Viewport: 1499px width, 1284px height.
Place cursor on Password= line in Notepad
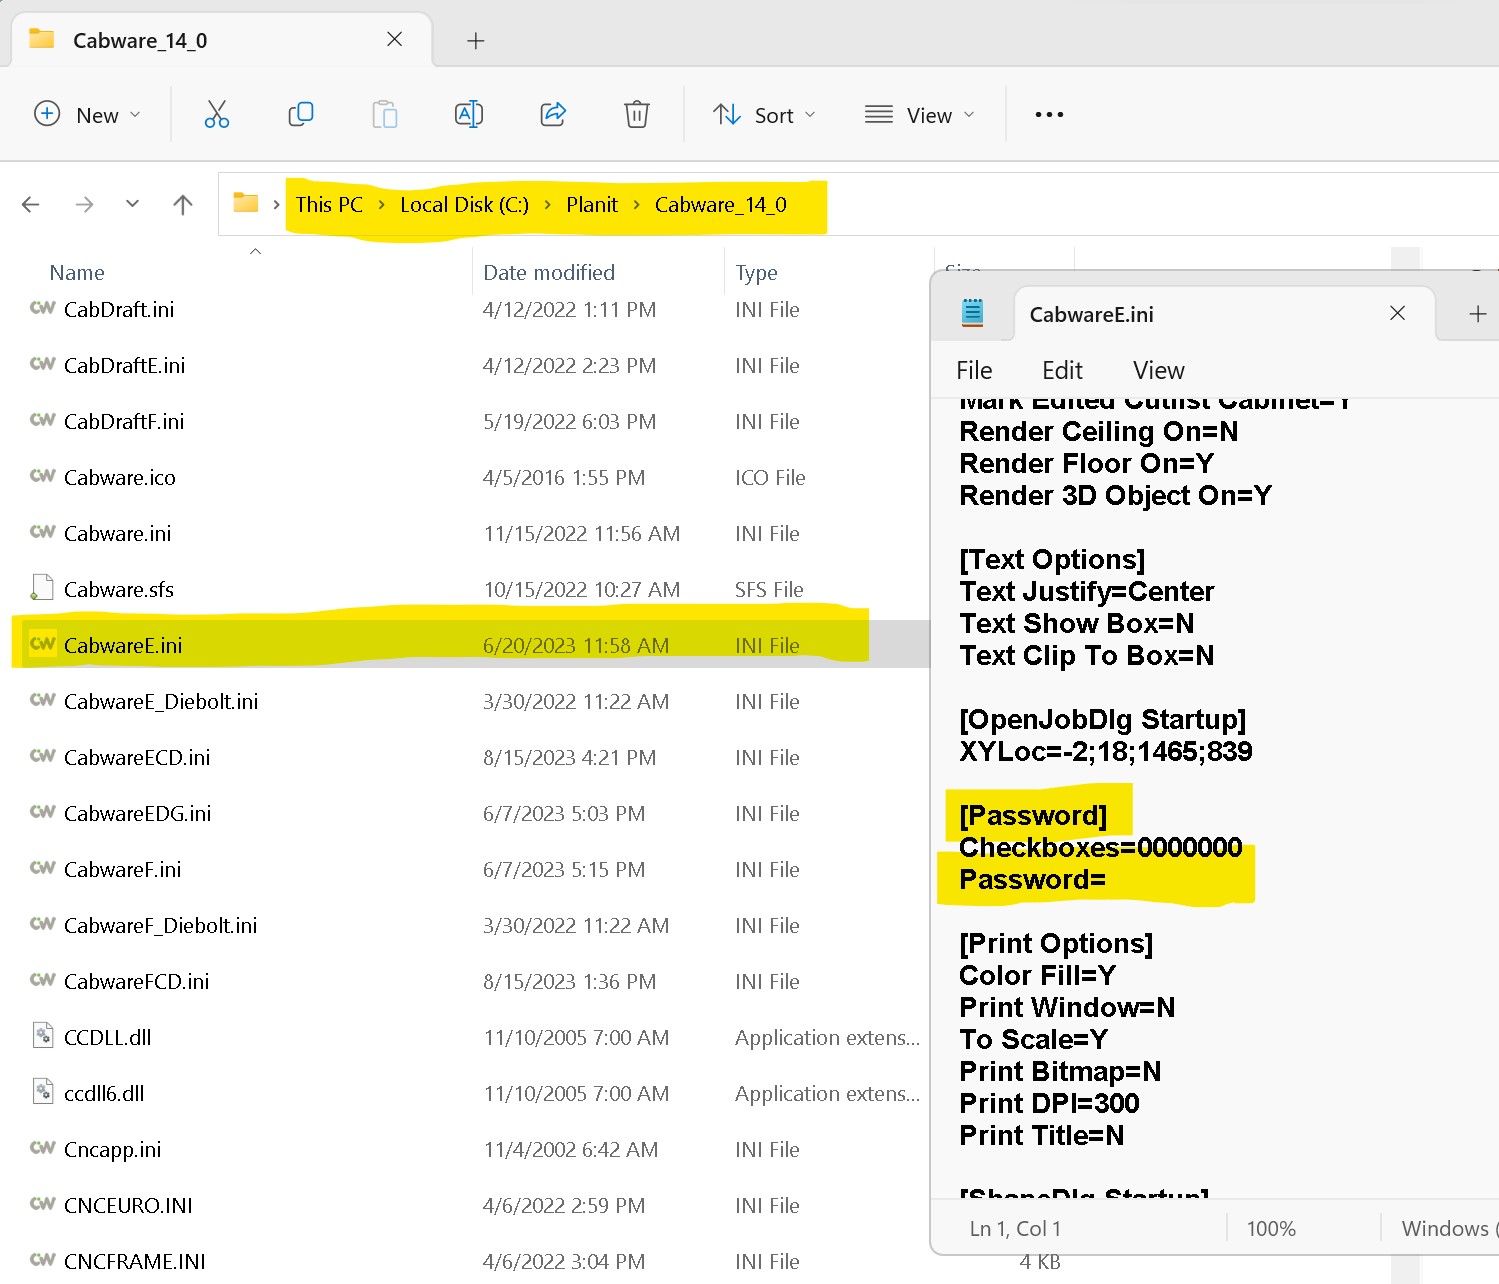[x=1032, y=880]
